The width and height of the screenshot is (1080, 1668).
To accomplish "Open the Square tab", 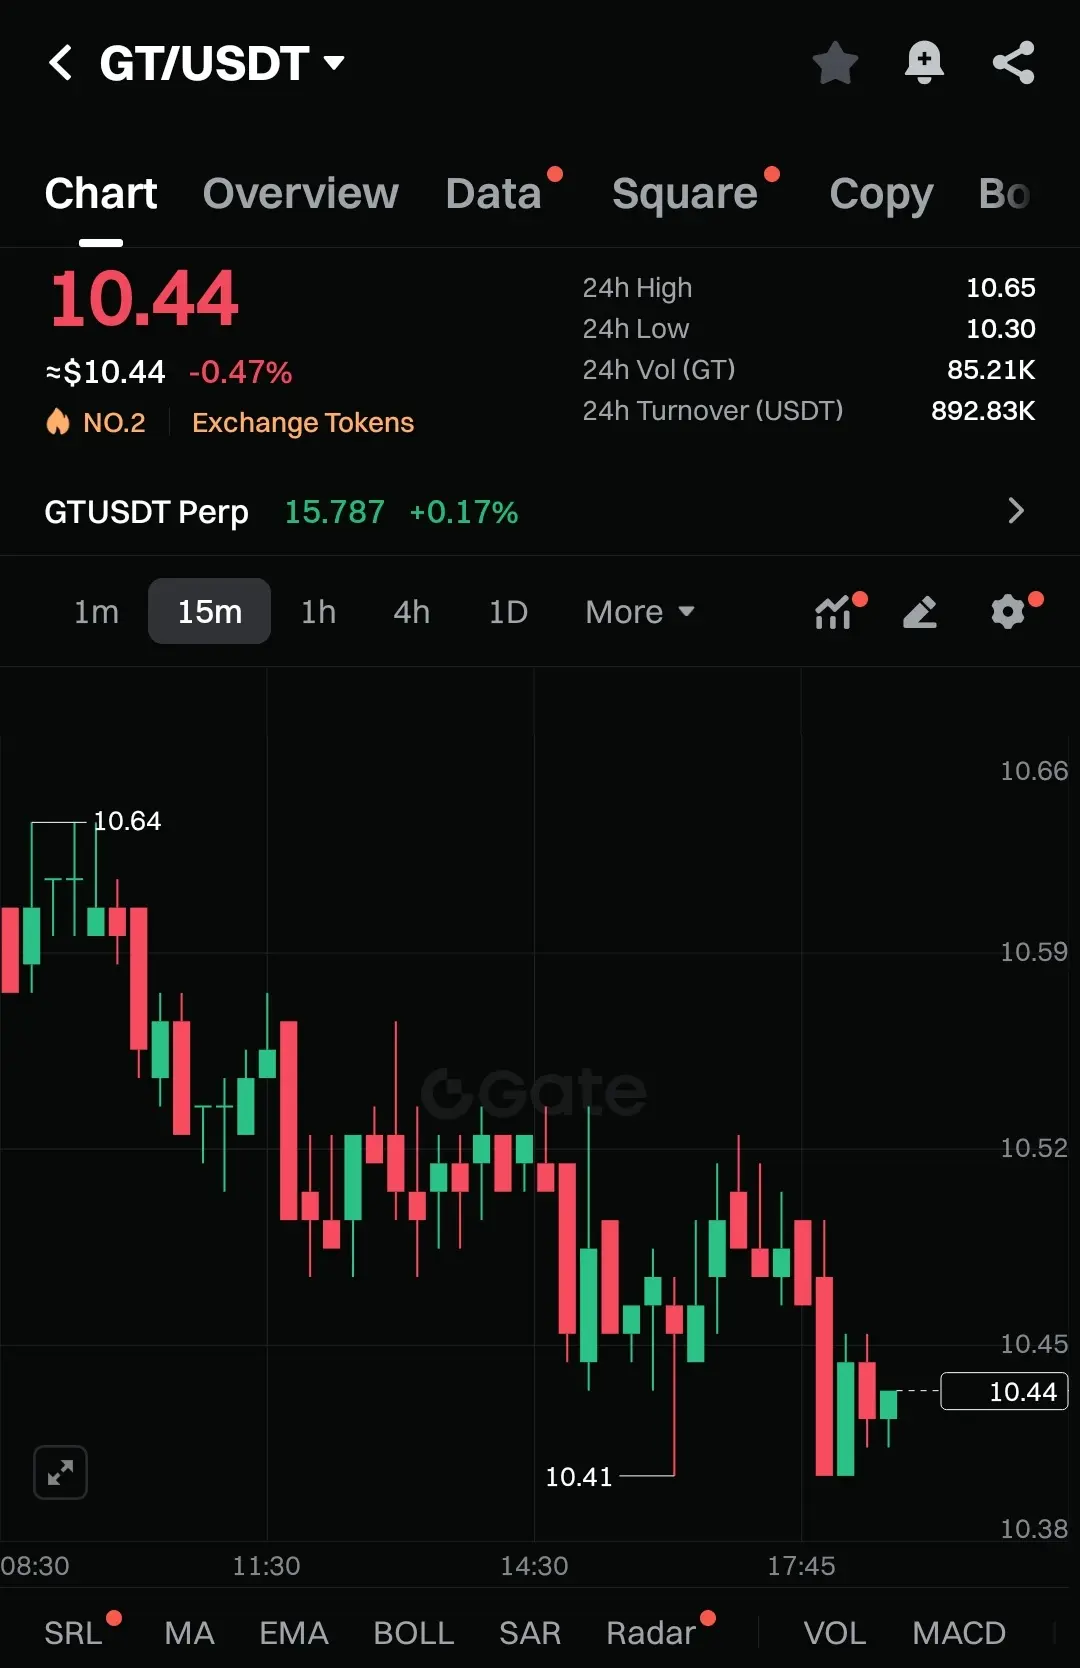I will point(685,193).
